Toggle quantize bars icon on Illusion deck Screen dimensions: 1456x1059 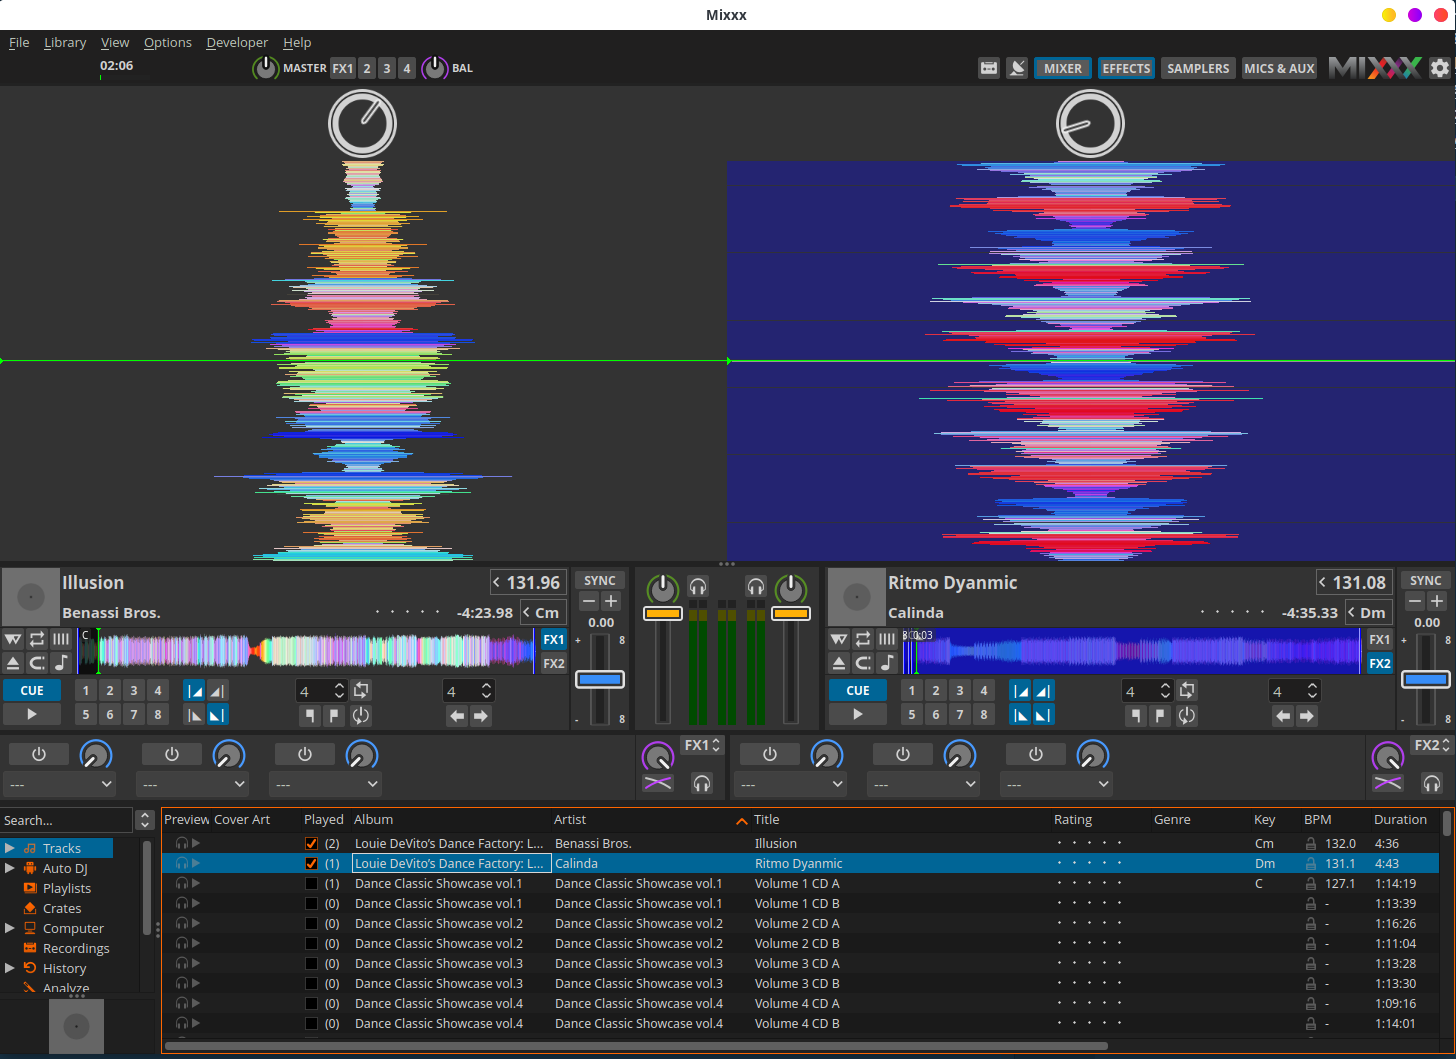[61, 638]
